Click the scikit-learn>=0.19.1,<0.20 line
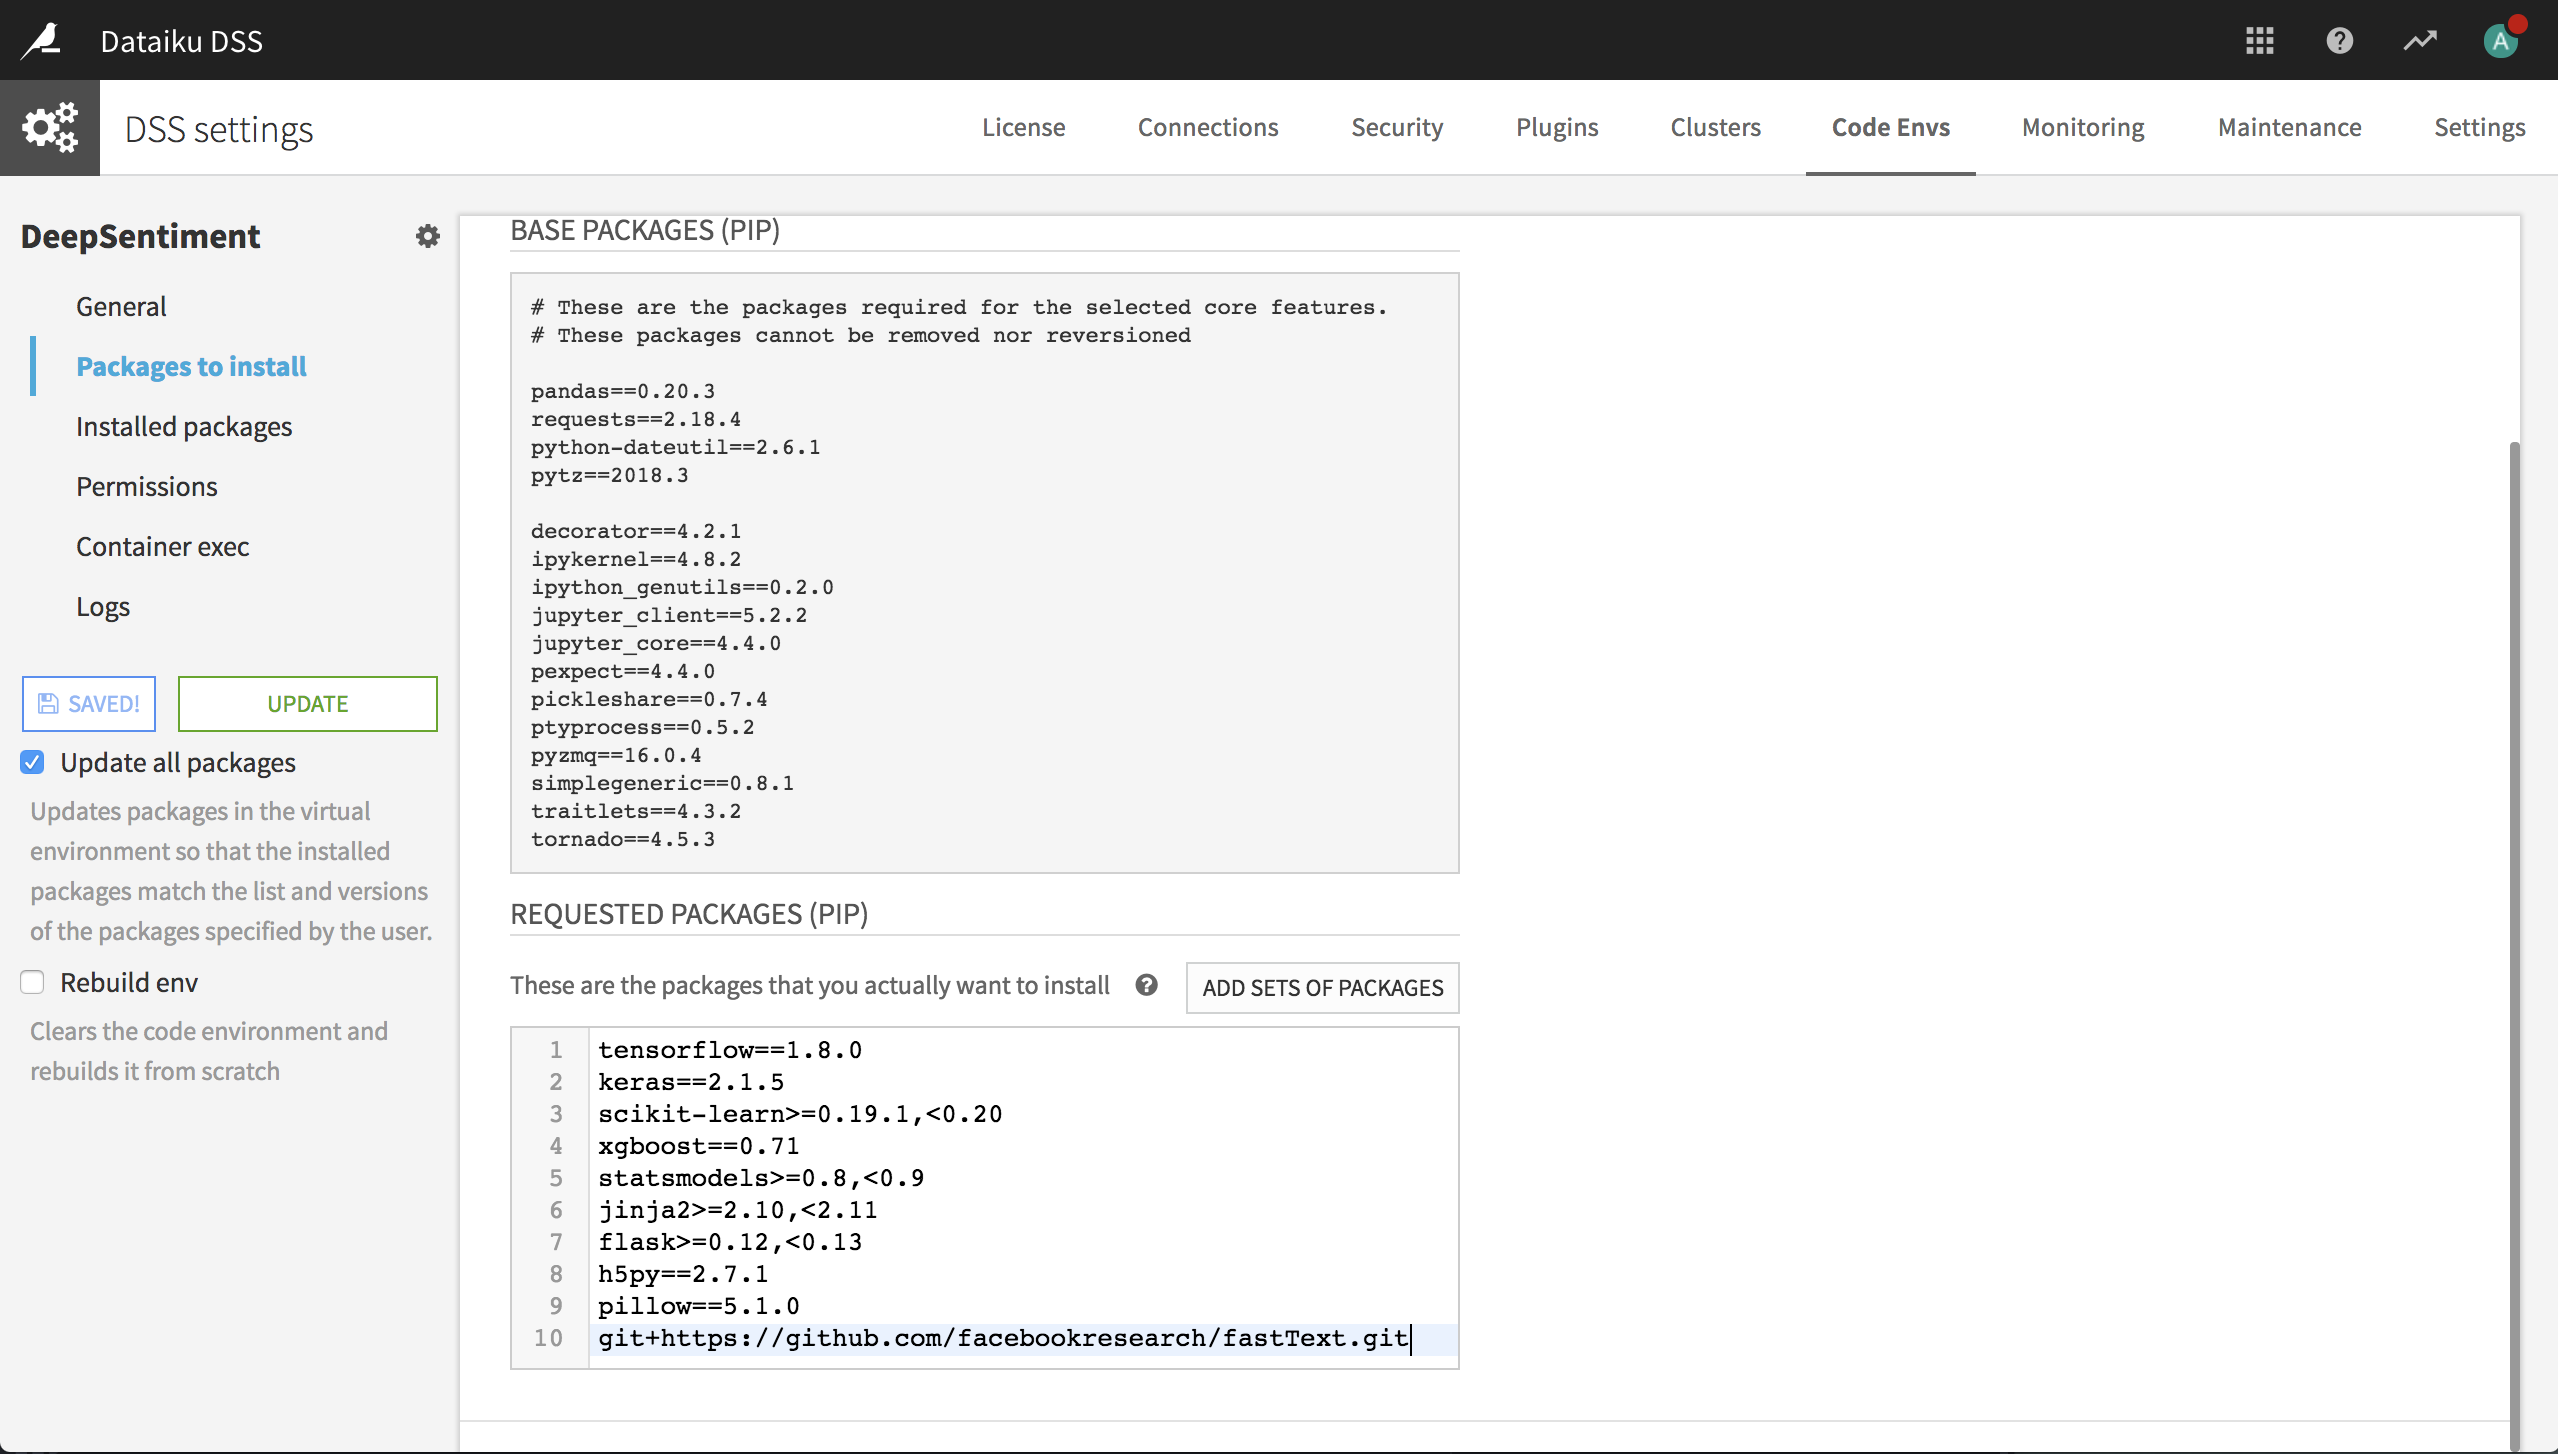Image resolution: width=2558 pixels, height=1454 pixels. 800,1114
